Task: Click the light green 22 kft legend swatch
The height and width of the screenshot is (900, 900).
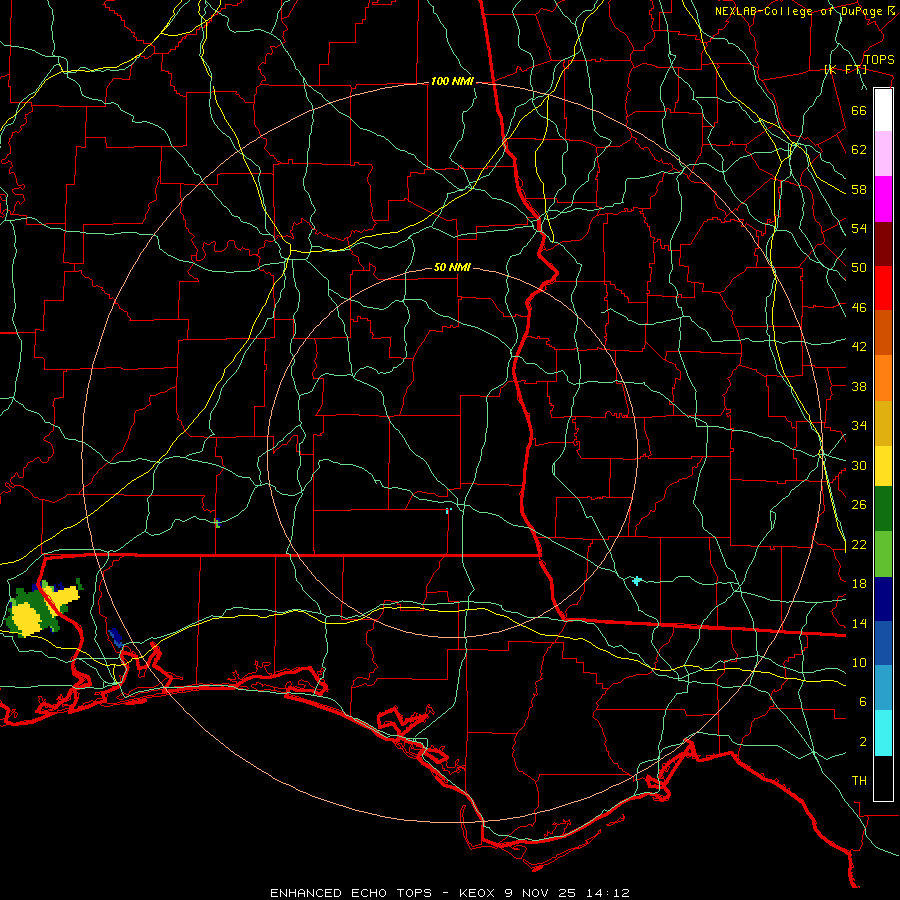Action: coord(883,554)
